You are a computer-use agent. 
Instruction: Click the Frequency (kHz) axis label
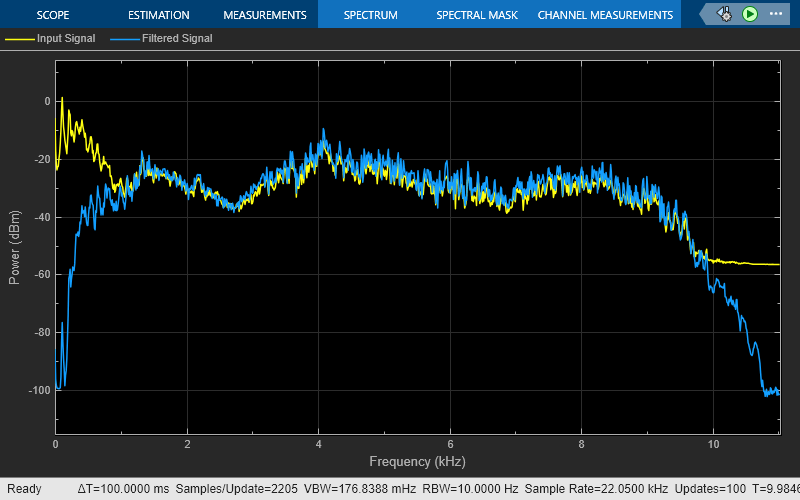click(417, 462)
